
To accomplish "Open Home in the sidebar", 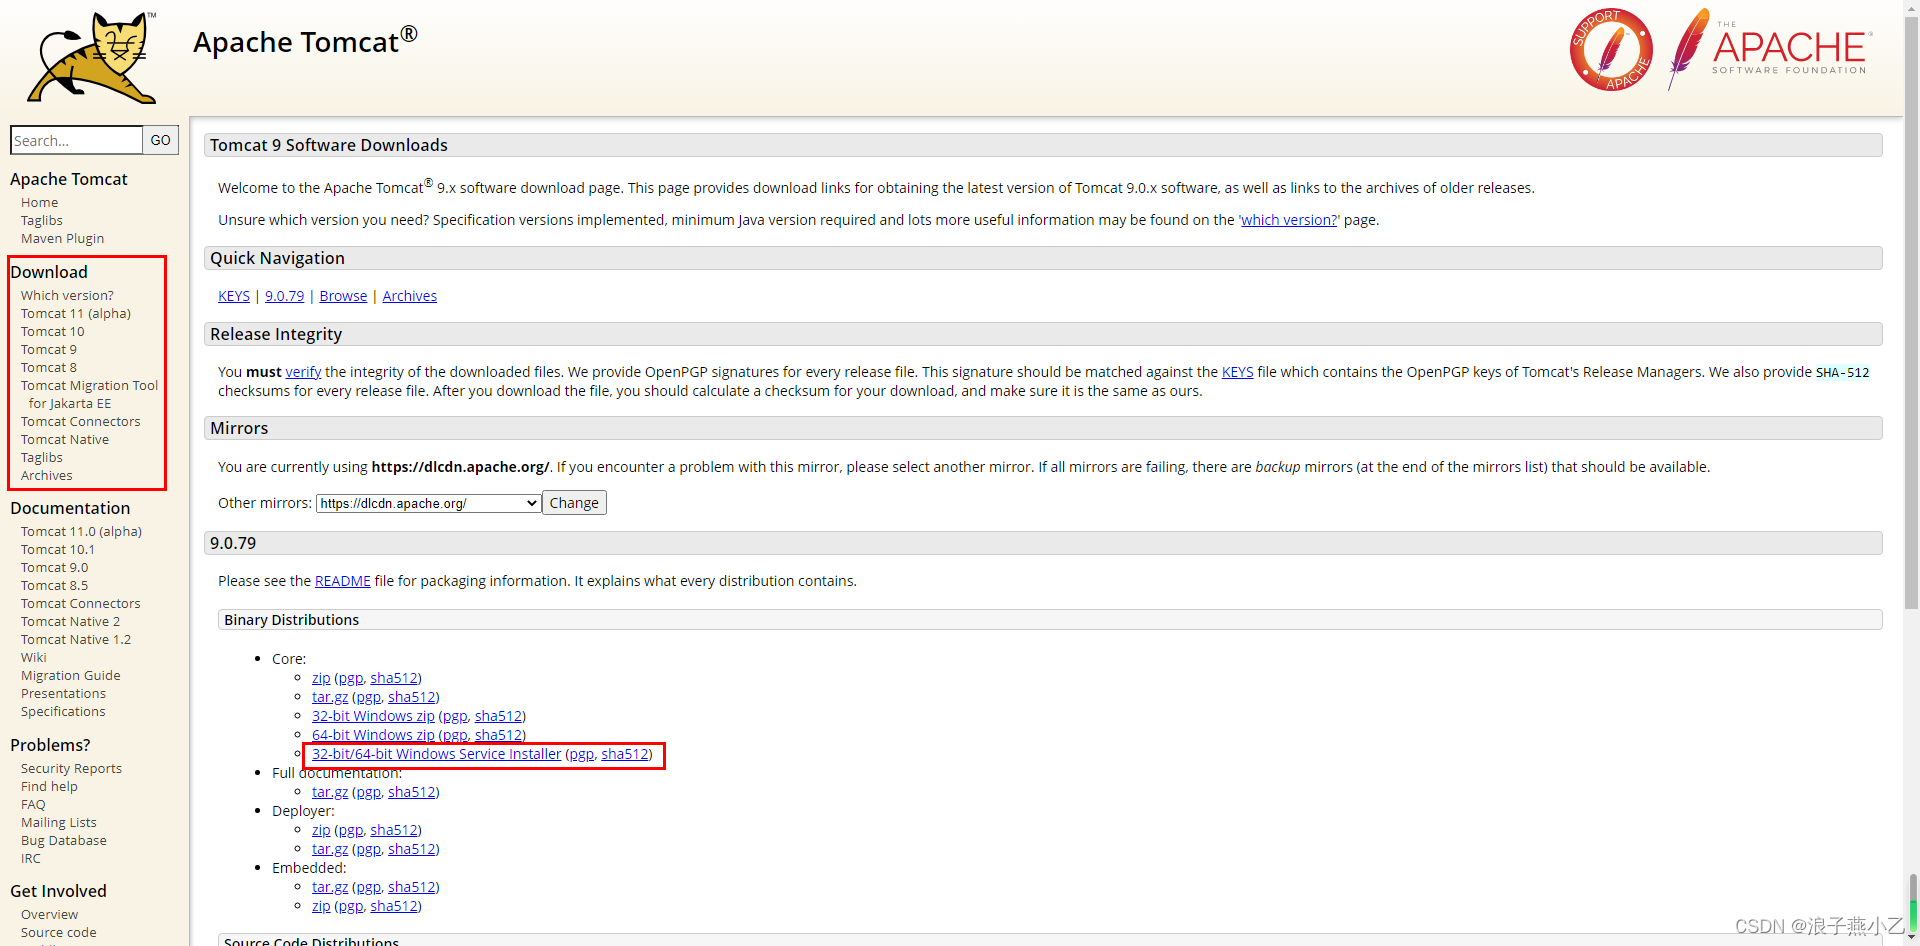I will coord(39,202).
